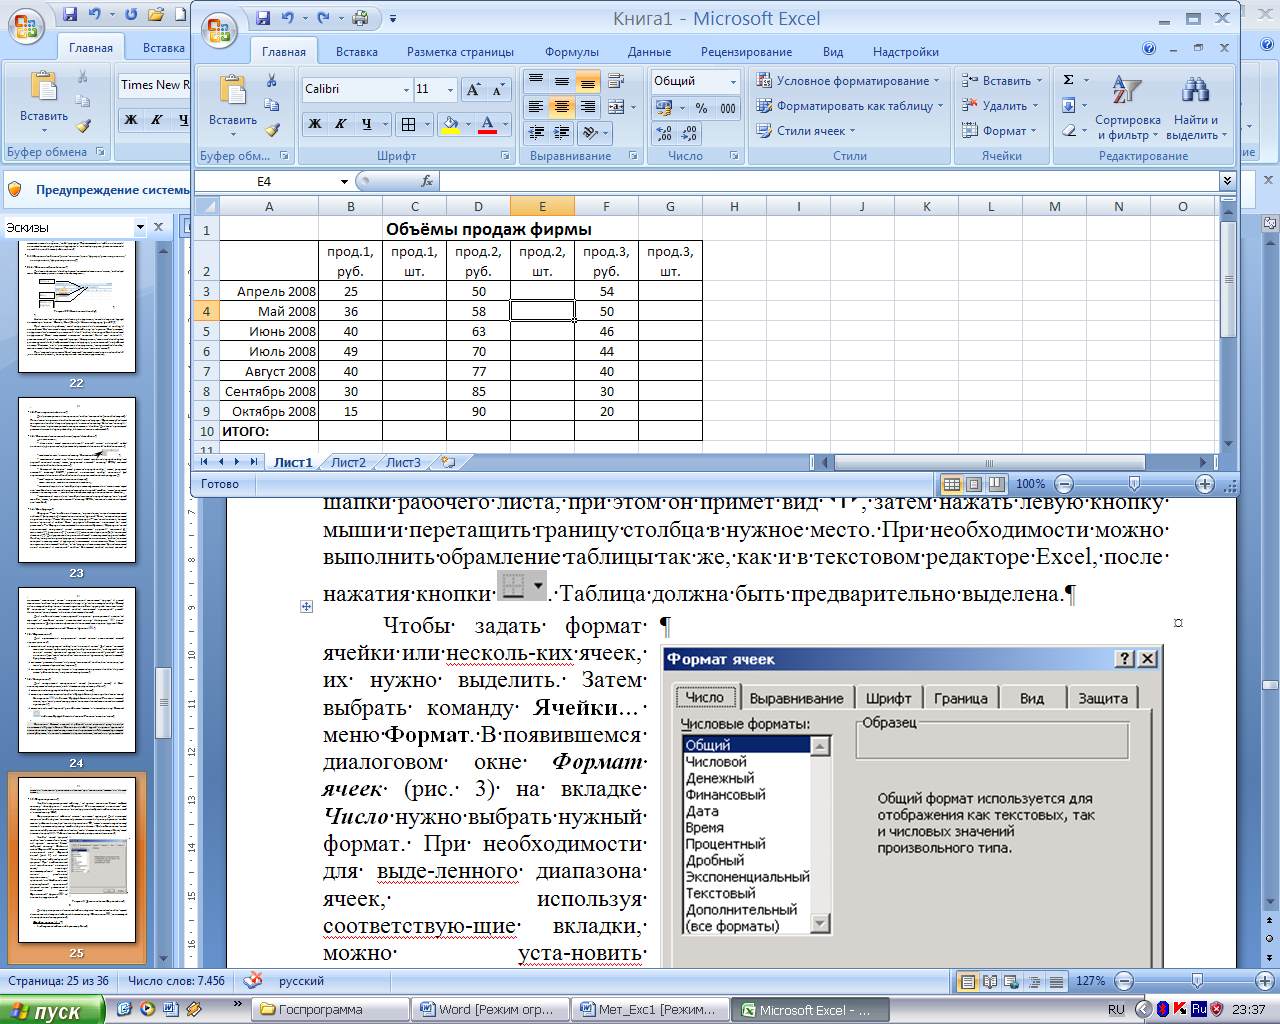1280x1024 pixels.
Task: Click Insert Function fx icon
Action: coord(427,181)
